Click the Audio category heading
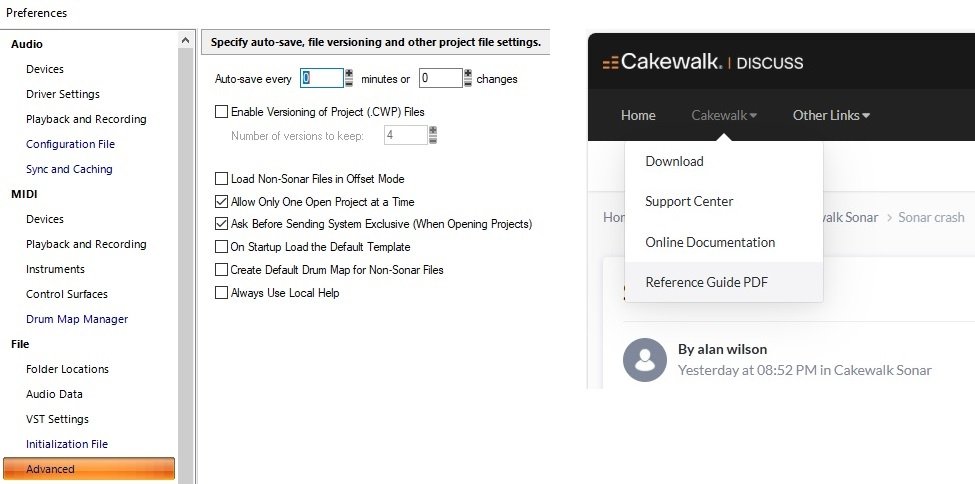This screenshot has width=975, height=484. point(27,44)
